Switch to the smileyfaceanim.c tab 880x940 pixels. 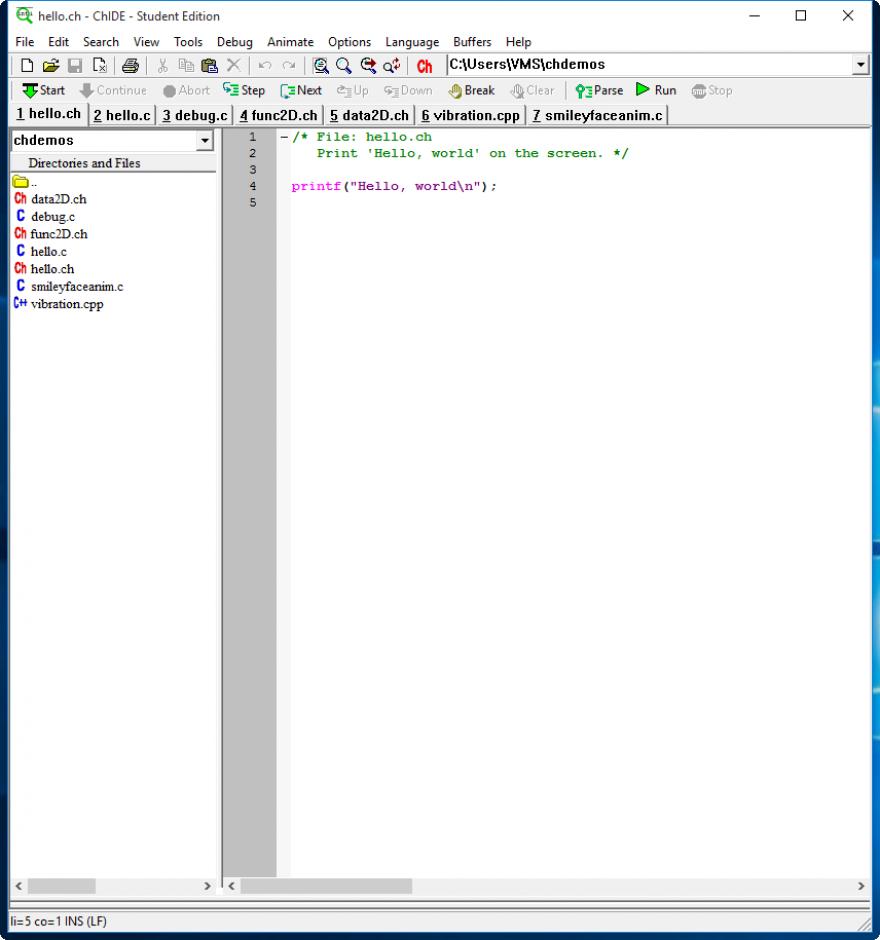click(x=598, y=115)
